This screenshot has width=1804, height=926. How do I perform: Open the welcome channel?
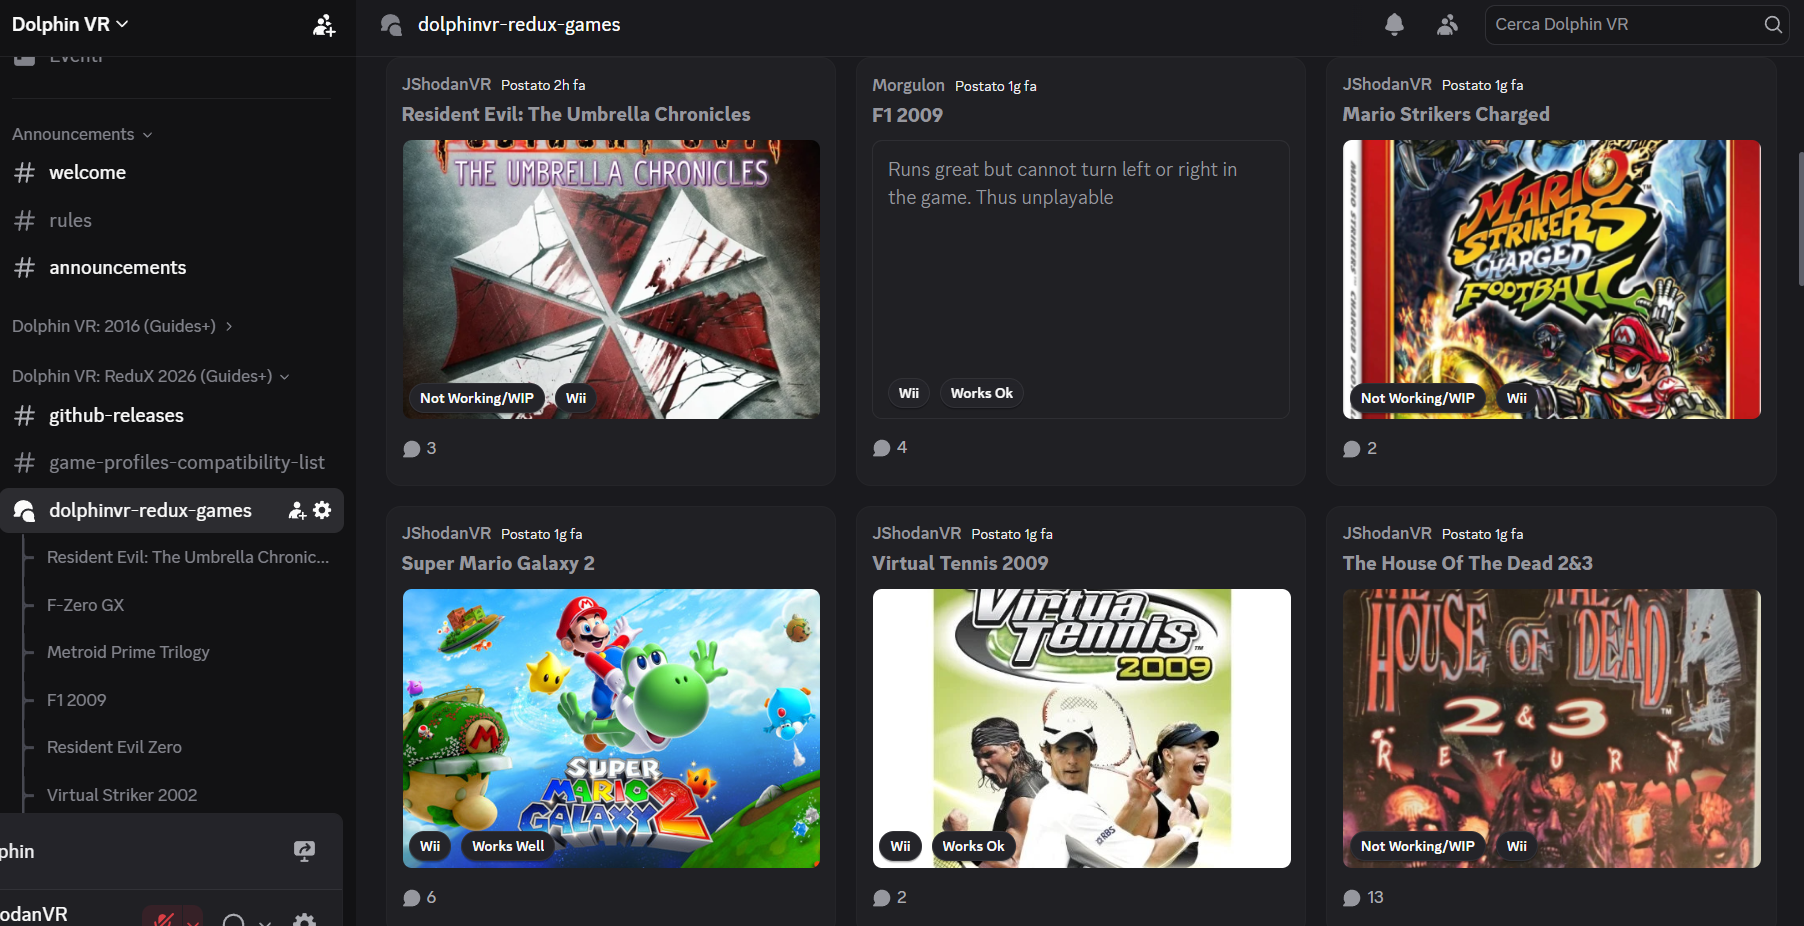[x=87, y=172]
